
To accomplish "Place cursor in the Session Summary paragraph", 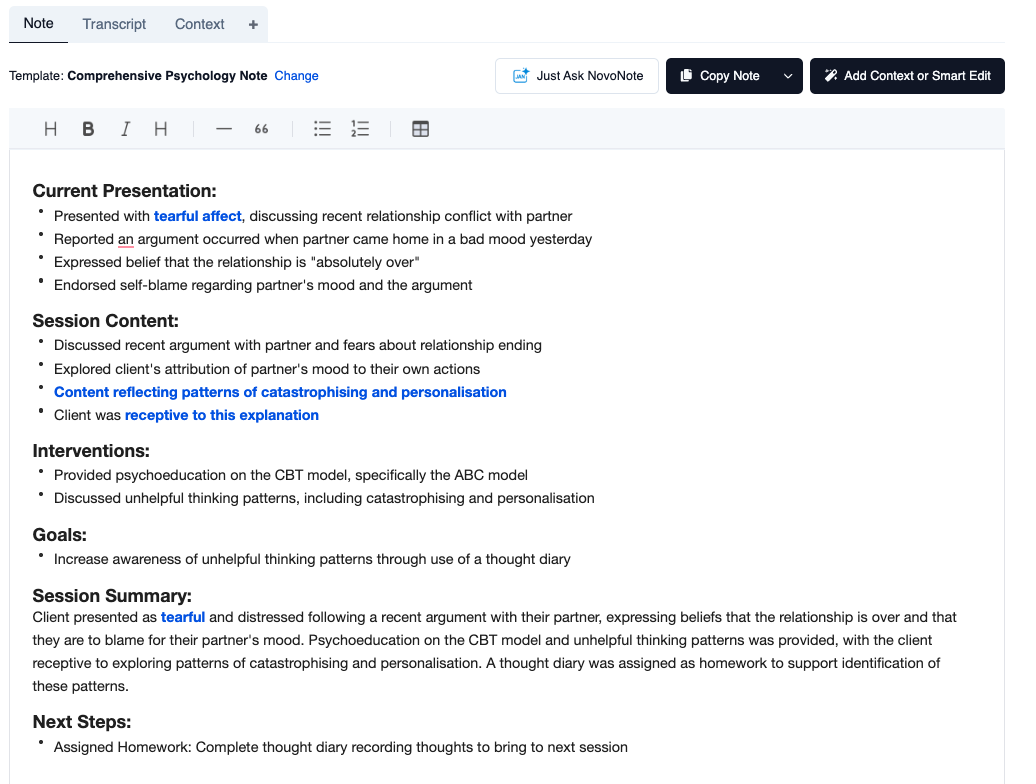I will coord(494,651).
